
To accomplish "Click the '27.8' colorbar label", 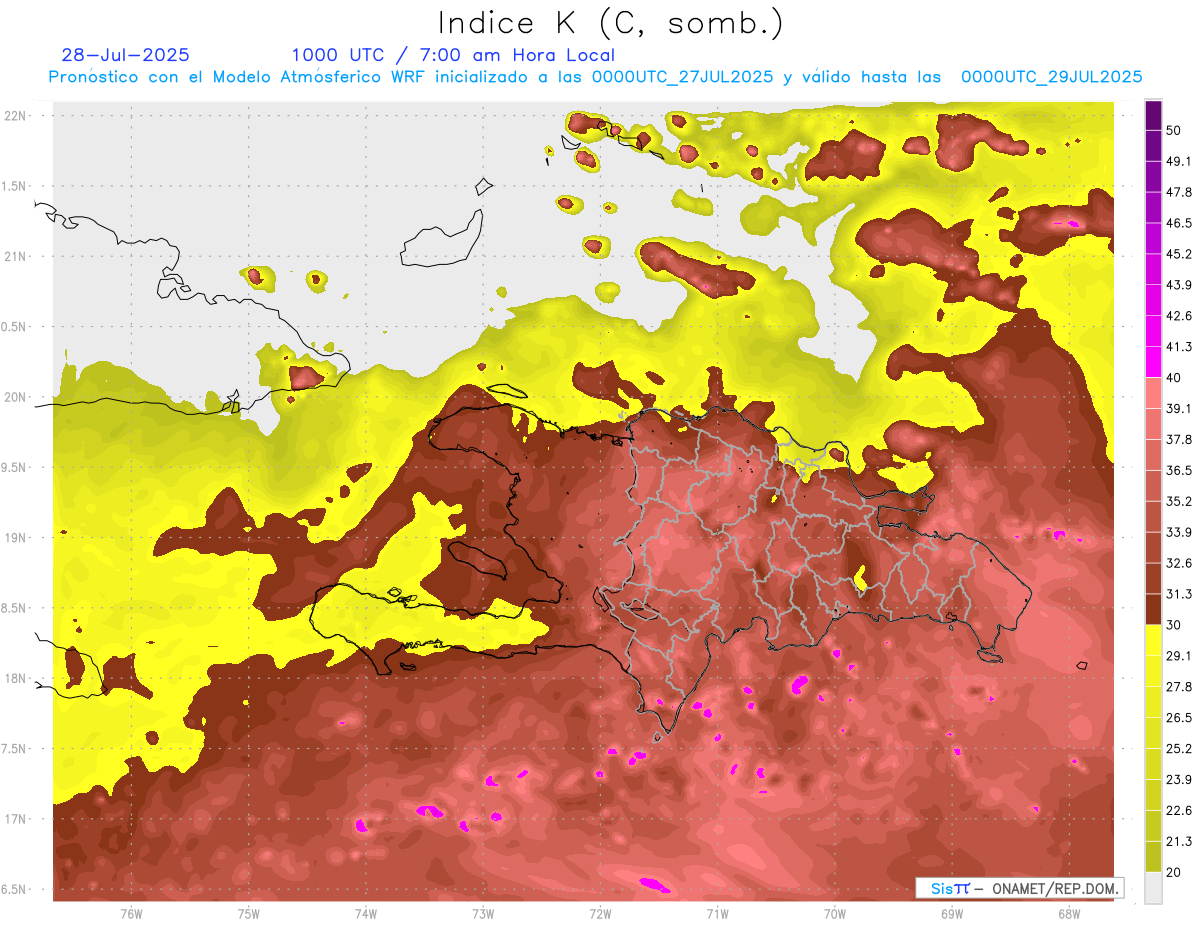I will (x=1180, y=687).
